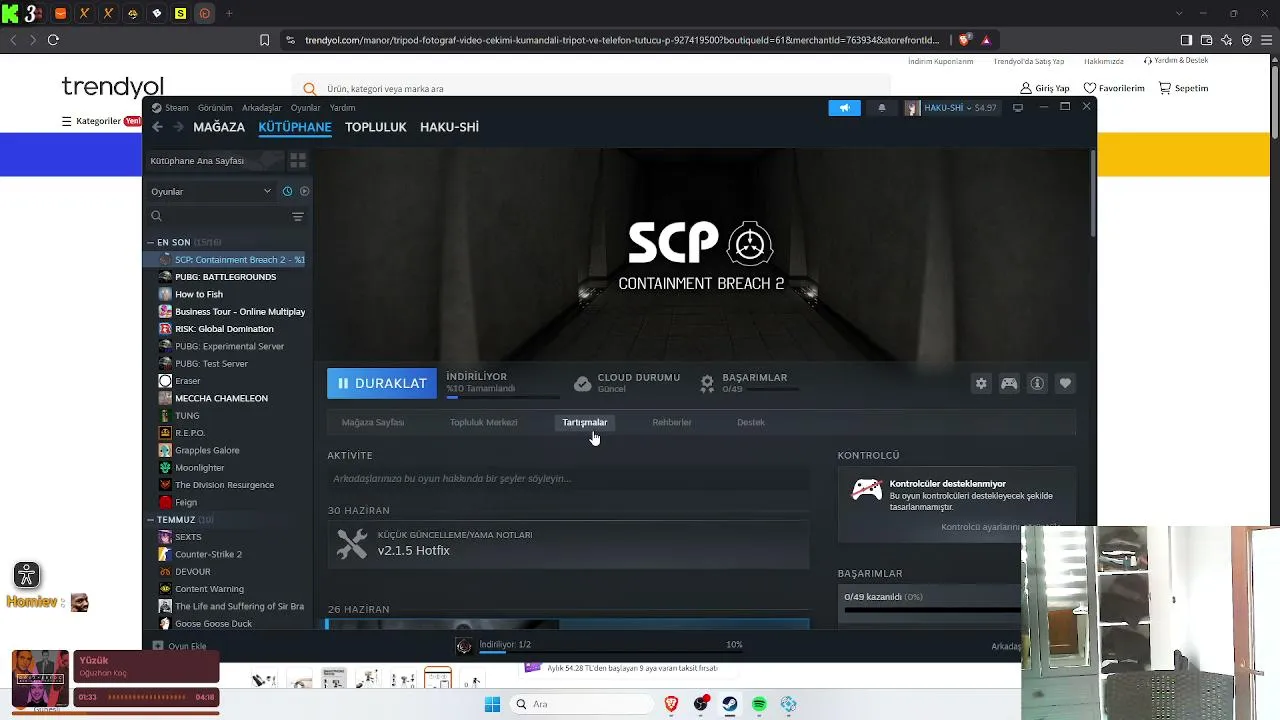The image size is (1280, 720).
Task: Add SCP to favorites with heart icon
Action: pos(1065,383)
